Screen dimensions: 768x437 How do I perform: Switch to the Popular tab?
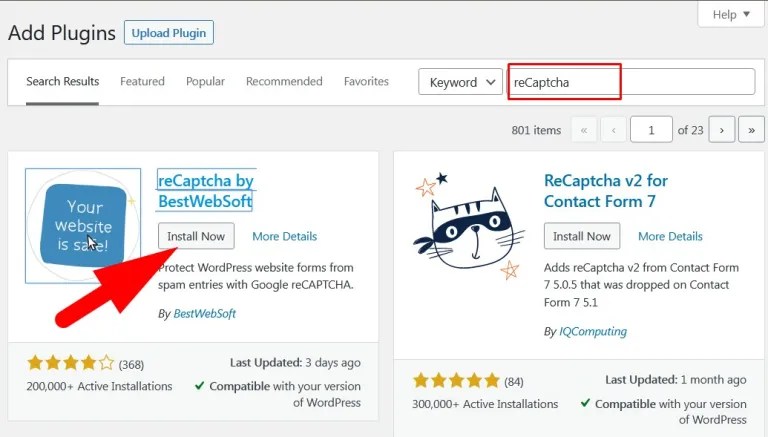[x=205, y=81]
